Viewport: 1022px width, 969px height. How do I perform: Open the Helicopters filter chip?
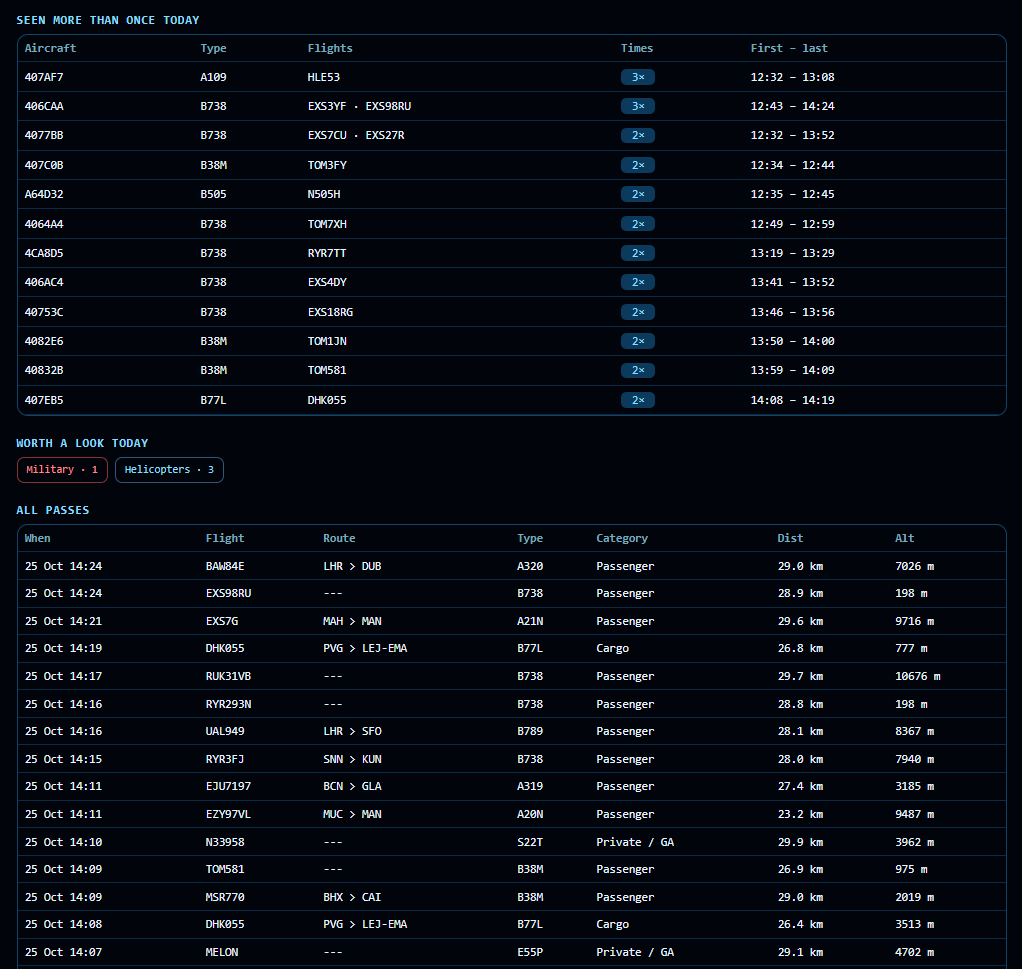[169, 470]
